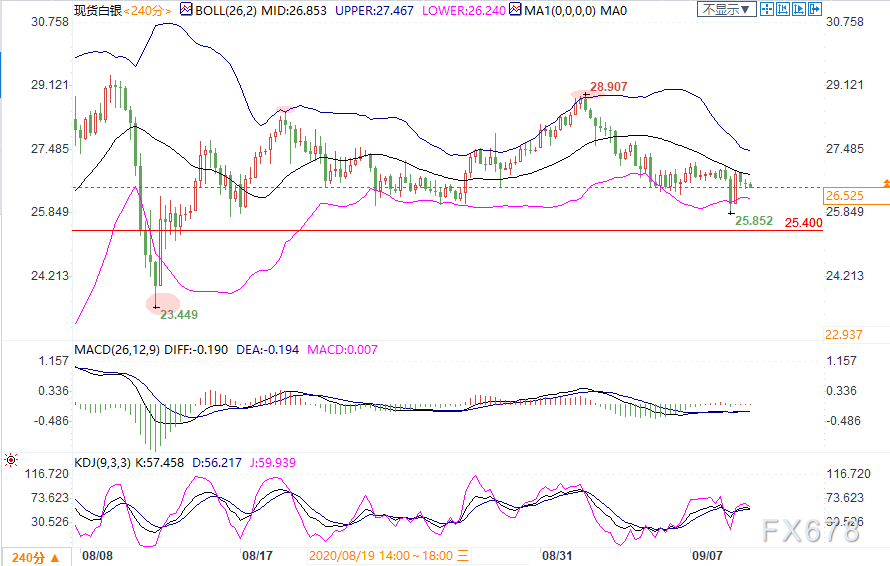Click the third layout icon at top right
This screenshot has height=566, width=890.
tap(797, 9)
